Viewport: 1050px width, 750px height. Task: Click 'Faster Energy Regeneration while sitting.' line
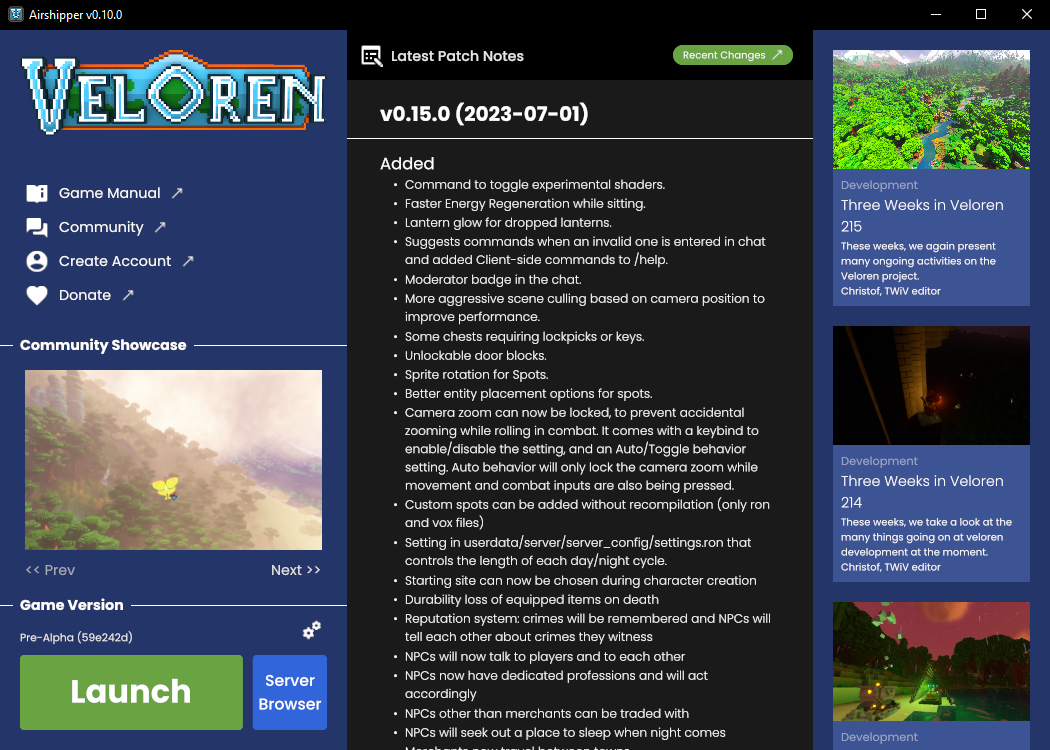525,204
